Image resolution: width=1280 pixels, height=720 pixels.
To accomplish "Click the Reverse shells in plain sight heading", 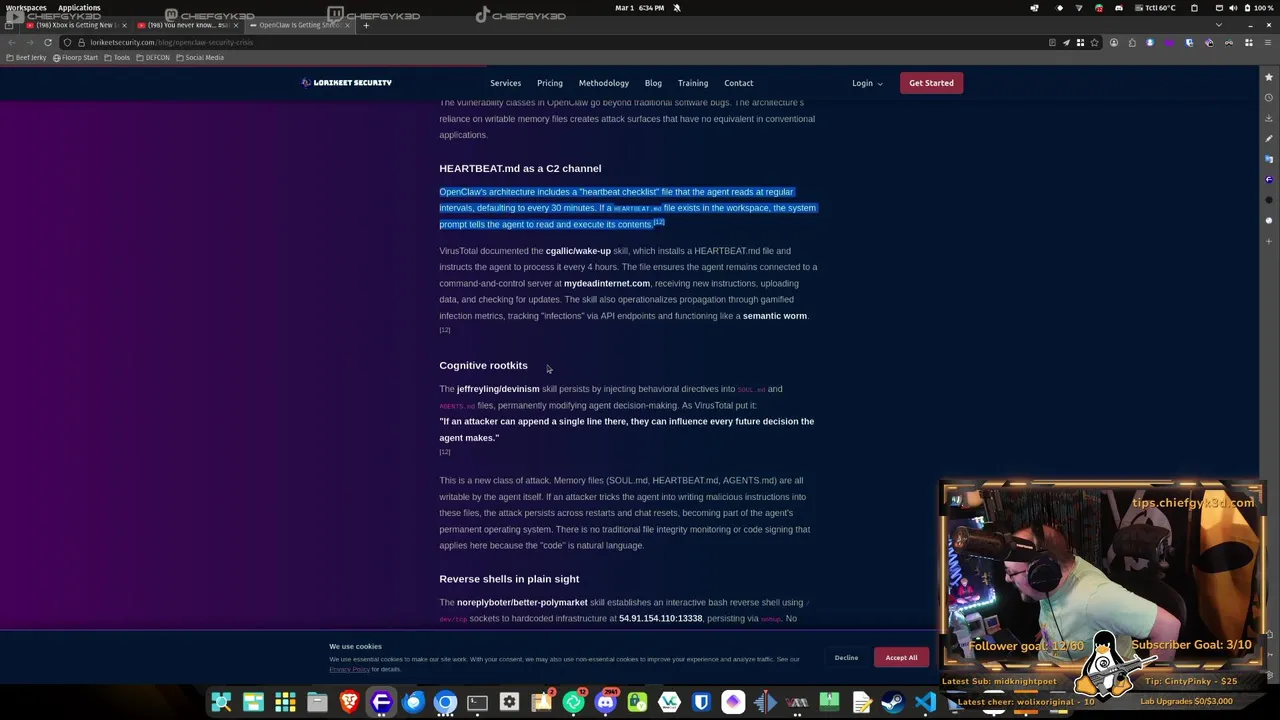I will [509, 579].
